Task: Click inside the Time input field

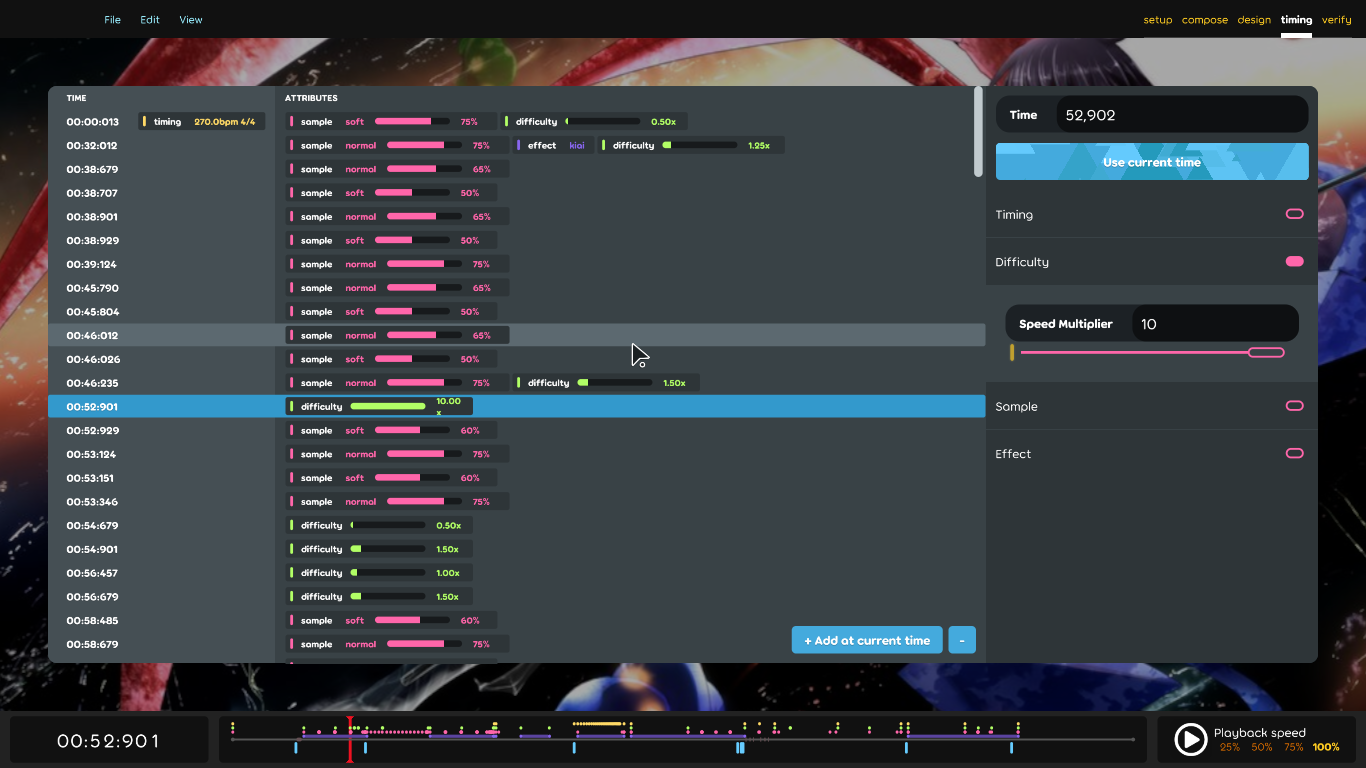Action: pyautogui.click(x=1182, y=114)
